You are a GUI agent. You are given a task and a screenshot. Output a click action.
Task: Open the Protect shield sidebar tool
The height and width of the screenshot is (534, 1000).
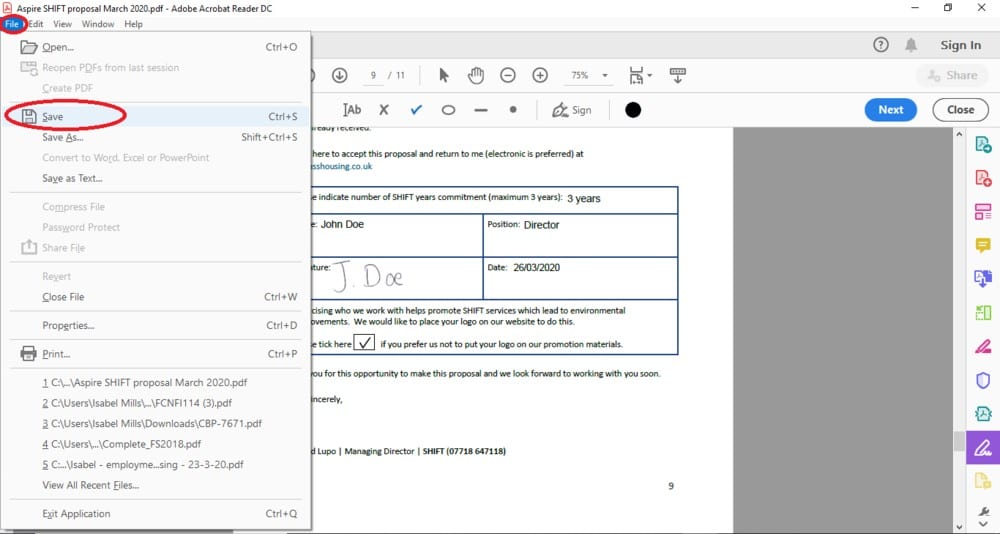[x=983, y=380]
